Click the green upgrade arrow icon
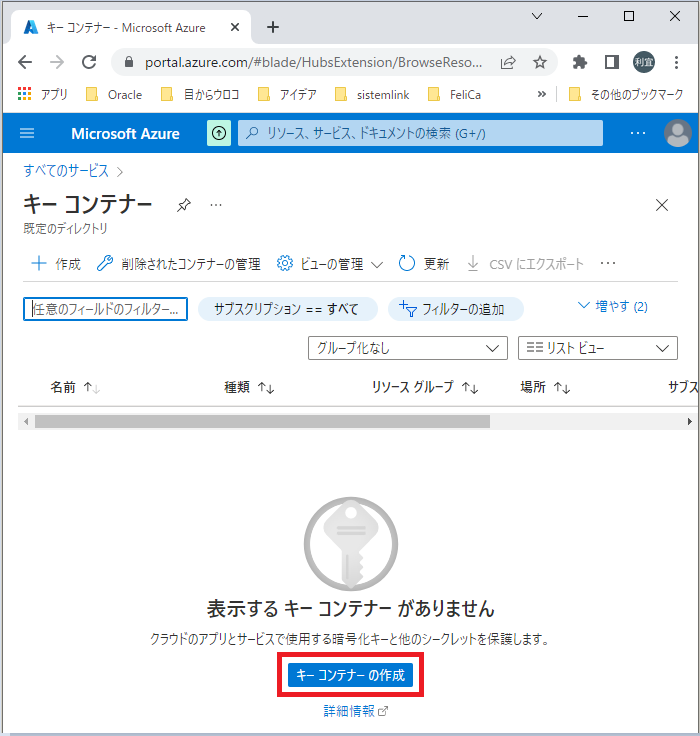Image resolution: width=700 pixels, height=736 pixels. click(x=219, y=133)
